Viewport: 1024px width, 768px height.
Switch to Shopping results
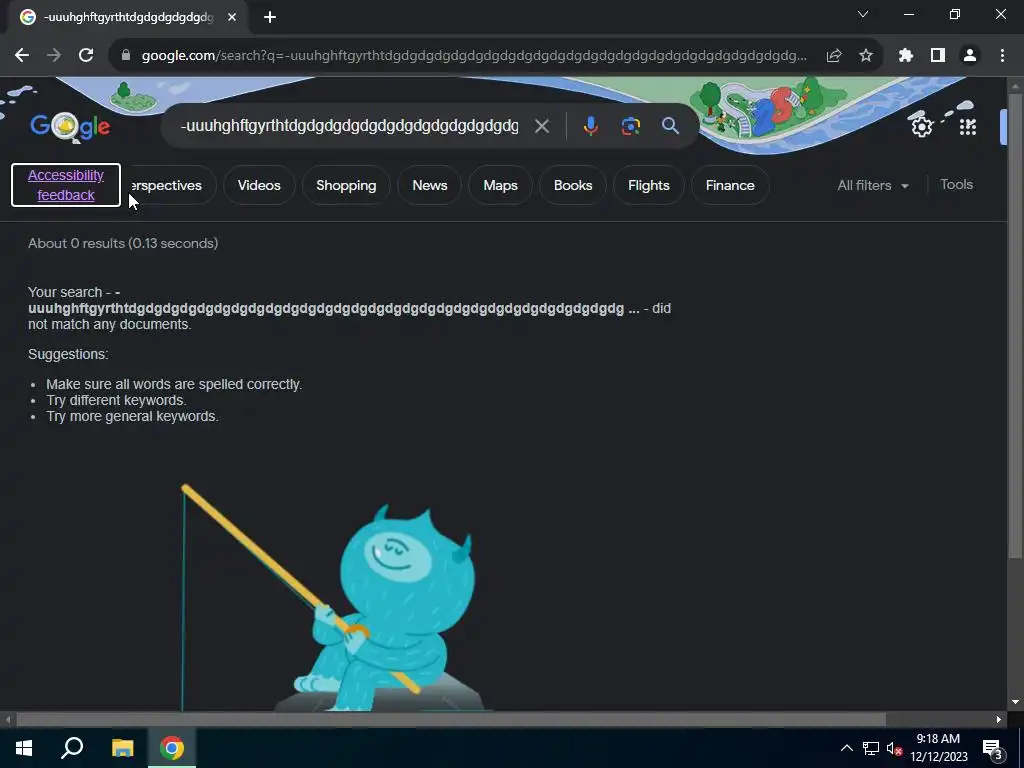pos(346,185)
